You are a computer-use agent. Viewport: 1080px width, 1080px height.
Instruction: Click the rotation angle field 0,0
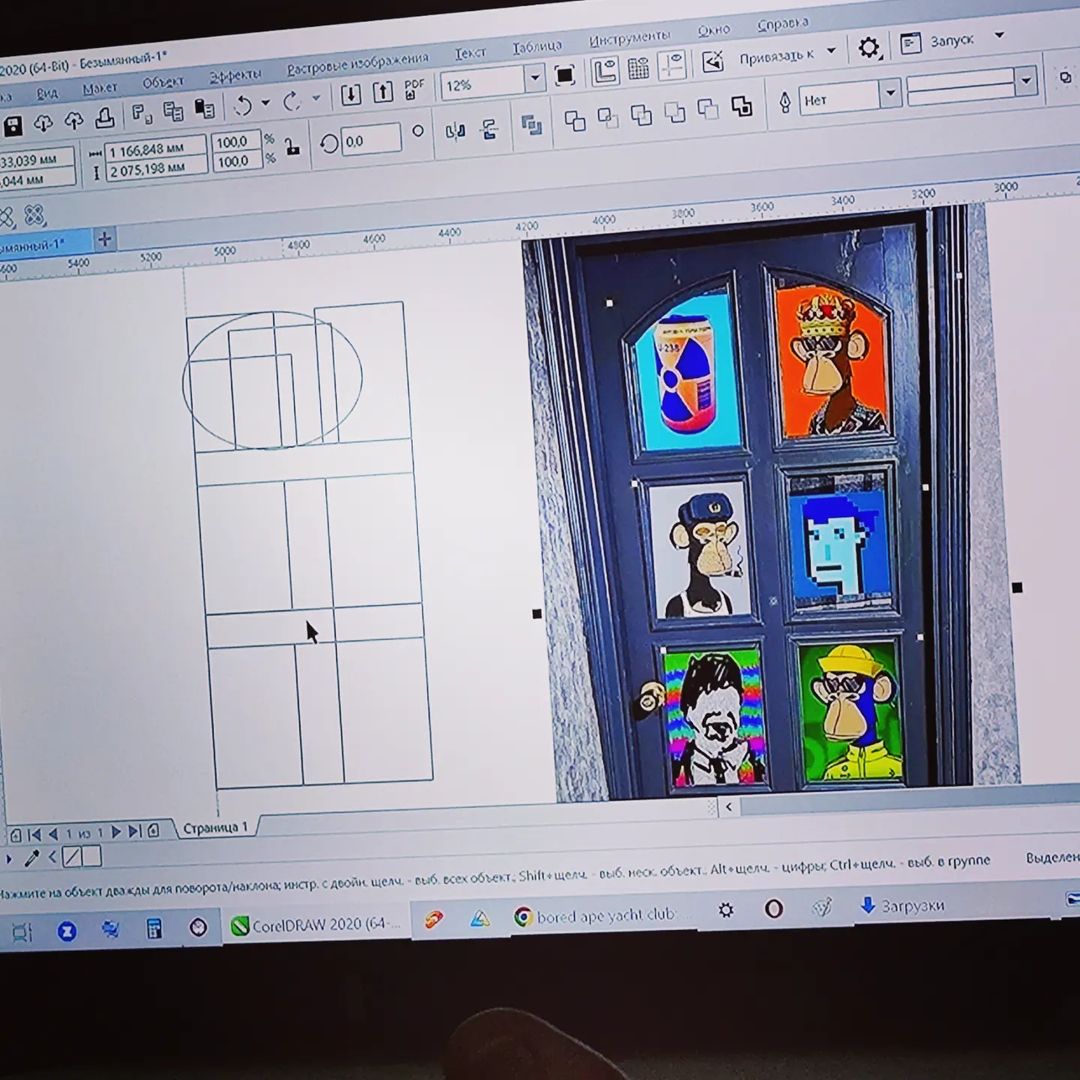(371, 141)
